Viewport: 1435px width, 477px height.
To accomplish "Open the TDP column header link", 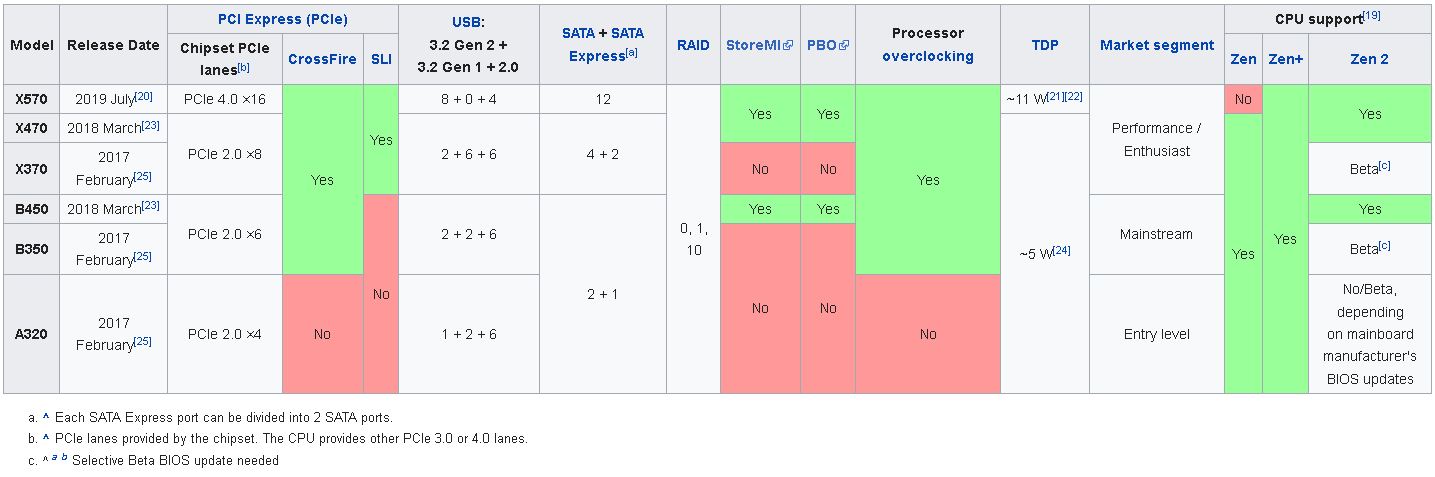I will (1045, 45).
